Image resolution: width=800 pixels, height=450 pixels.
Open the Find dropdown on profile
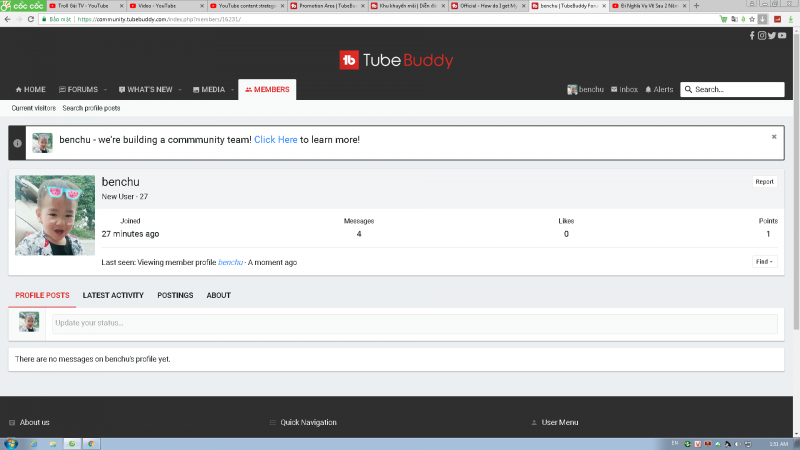point(764,262)
